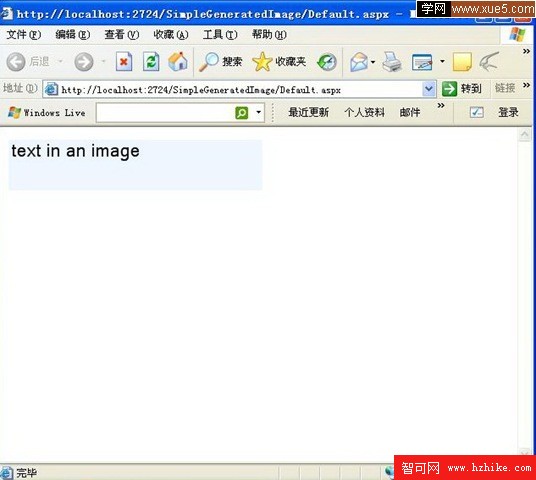536x480 pixels.
Task: Click the checkmark icon beside 登录
Action: (477, 112)
